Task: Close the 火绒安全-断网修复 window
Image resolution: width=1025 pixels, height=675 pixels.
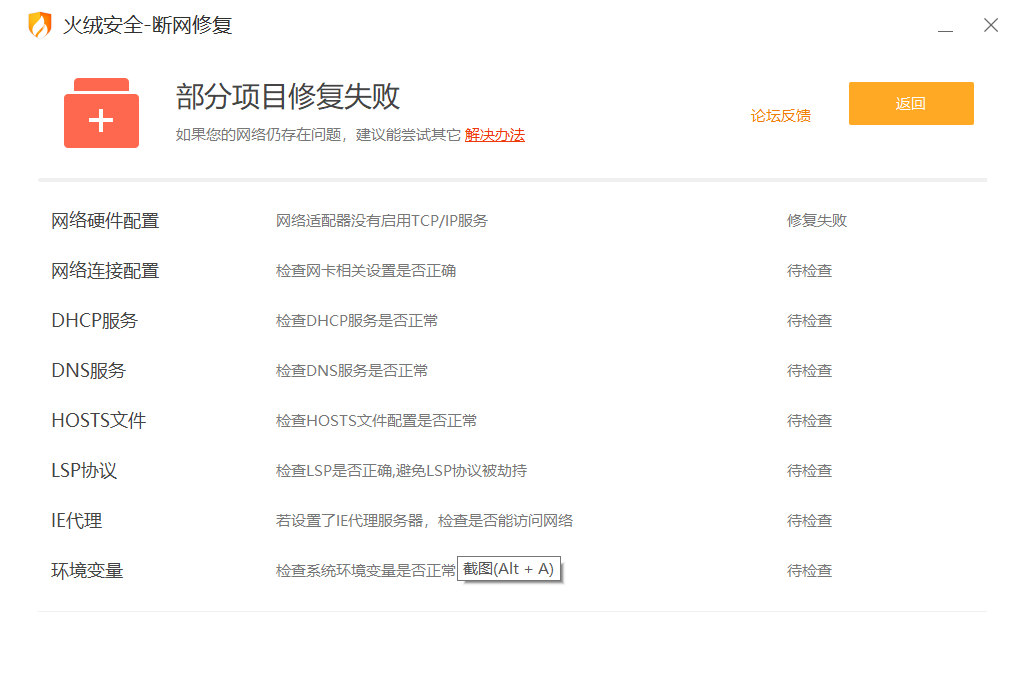Action: click(991, 25)
